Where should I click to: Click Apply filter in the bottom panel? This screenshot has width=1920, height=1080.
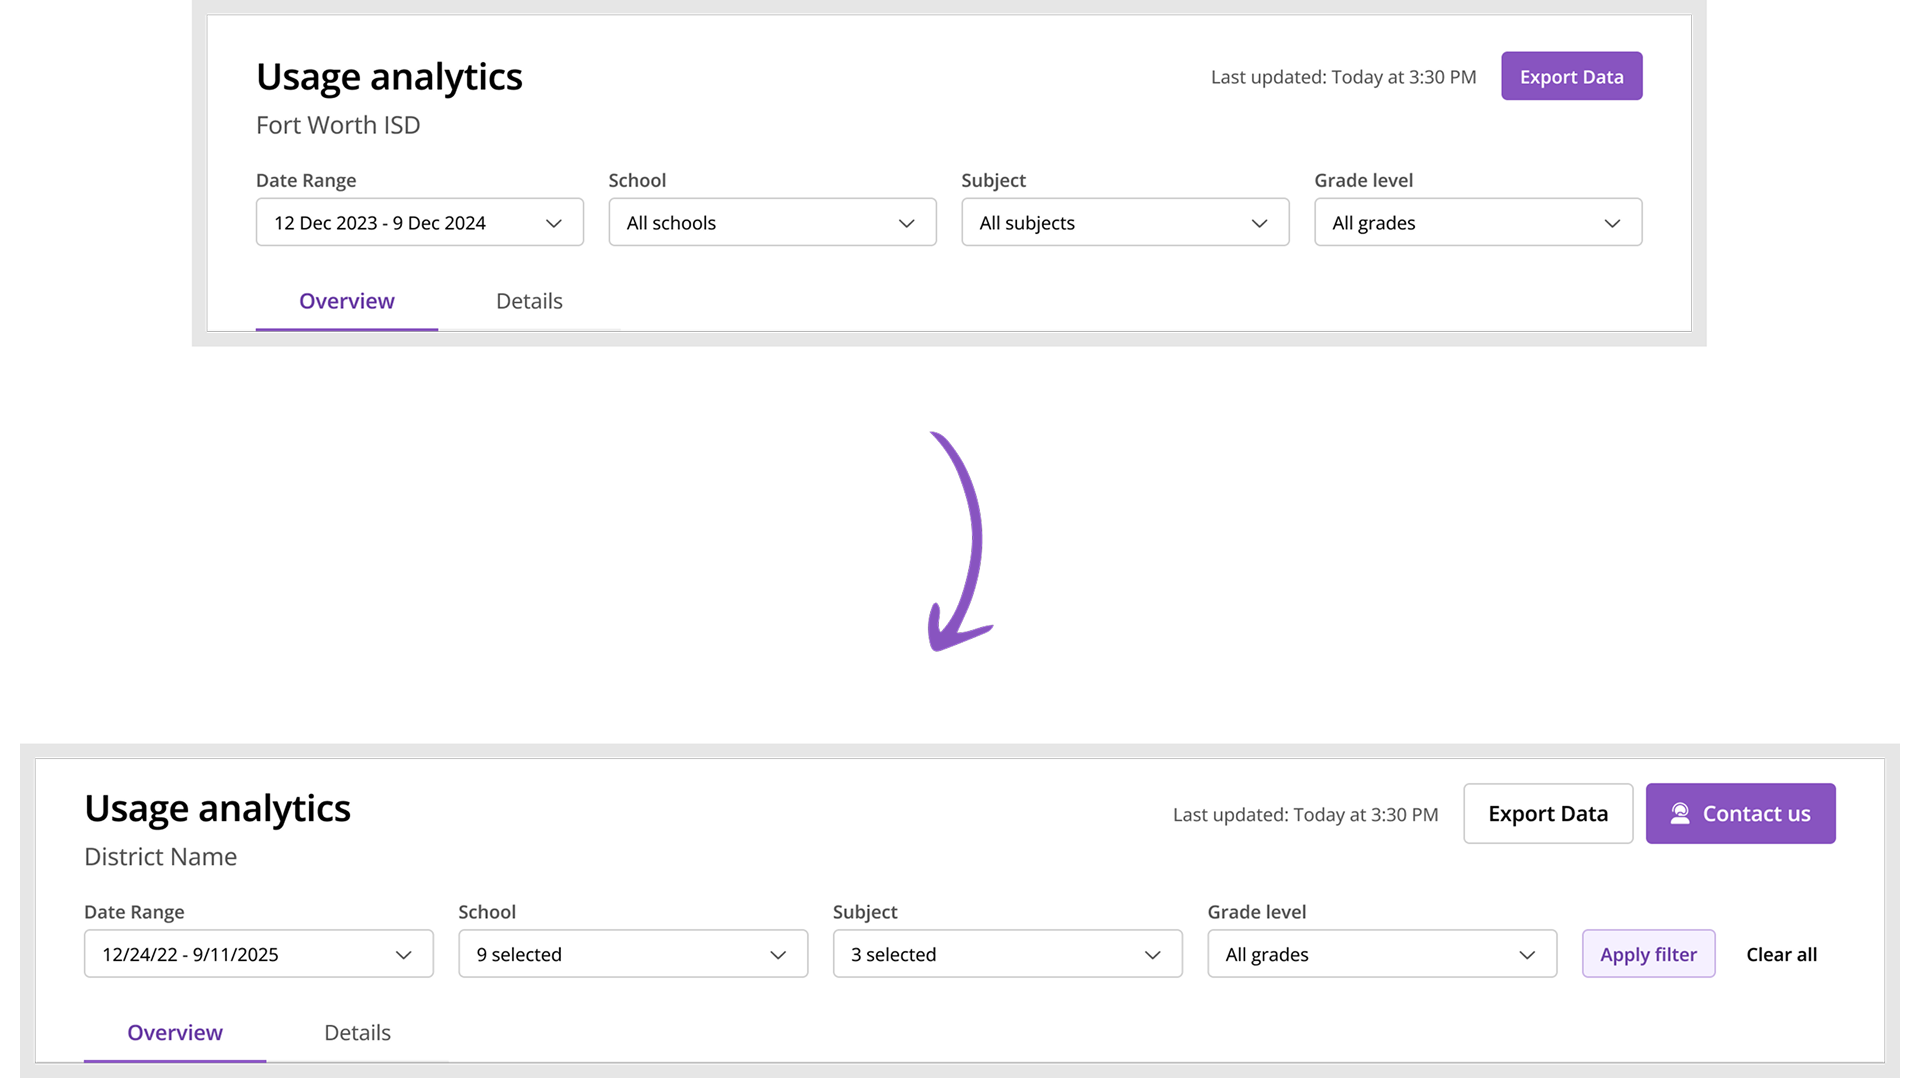pyautogui.click(x=1648, y=954)
